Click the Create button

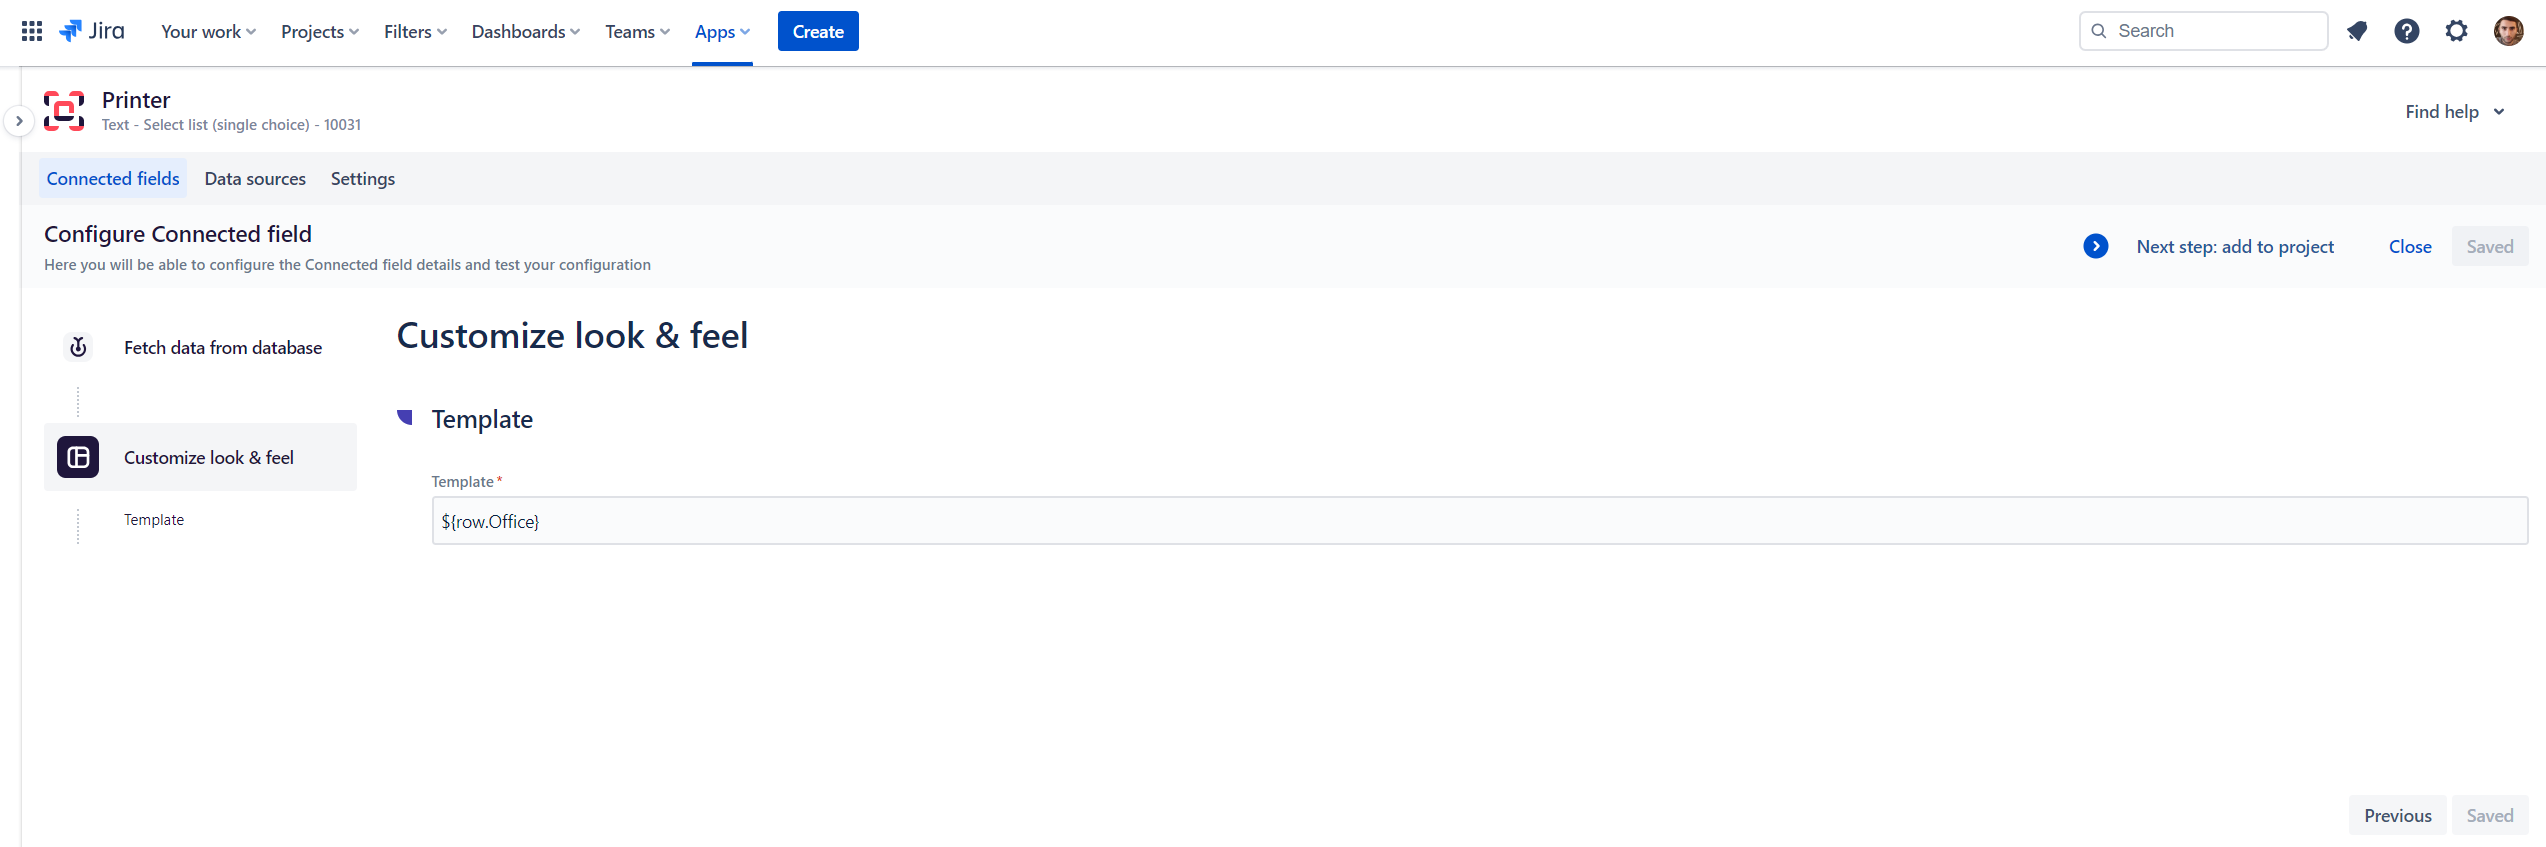818,31
